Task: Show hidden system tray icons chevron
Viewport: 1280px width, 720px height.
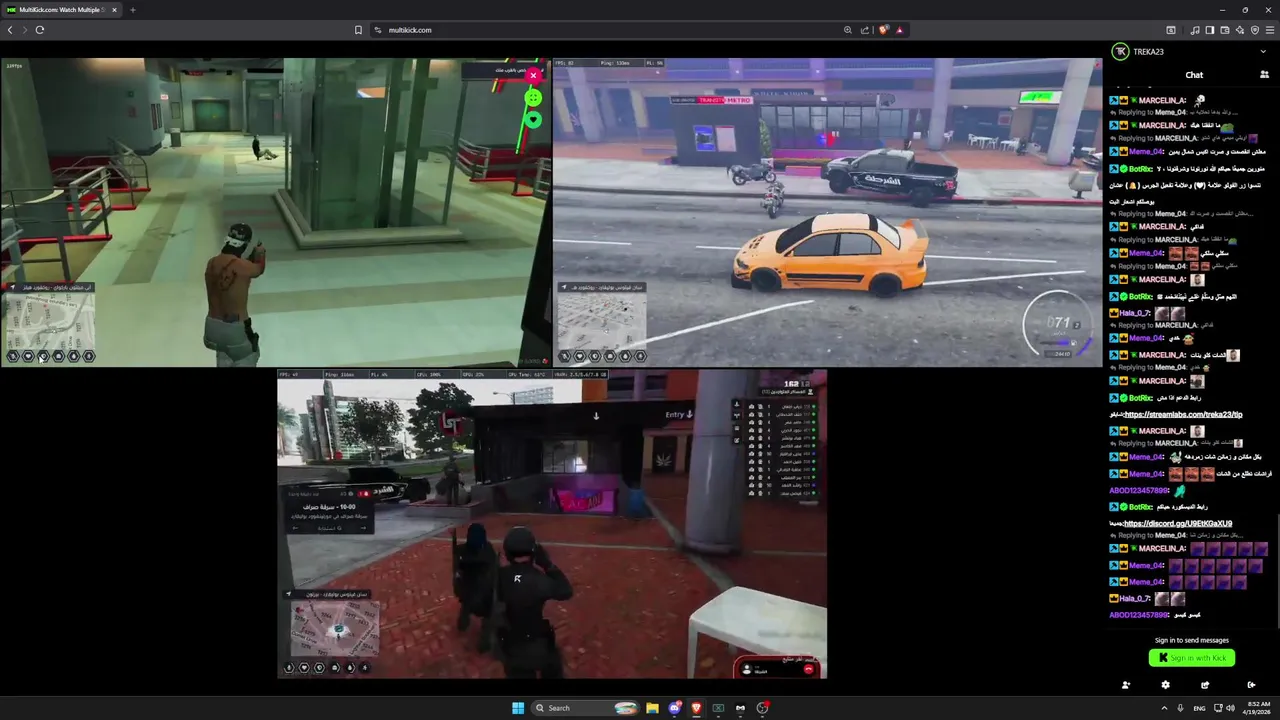Action: coord(1166,708)
